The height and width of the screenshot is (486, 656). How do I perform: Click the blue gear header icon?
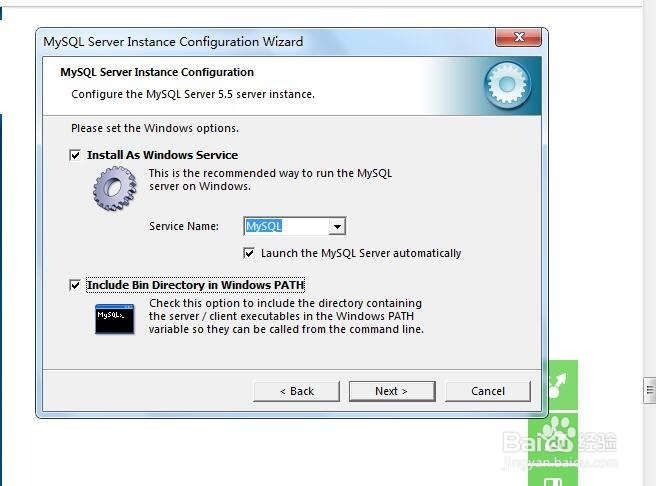pos(507,85)
